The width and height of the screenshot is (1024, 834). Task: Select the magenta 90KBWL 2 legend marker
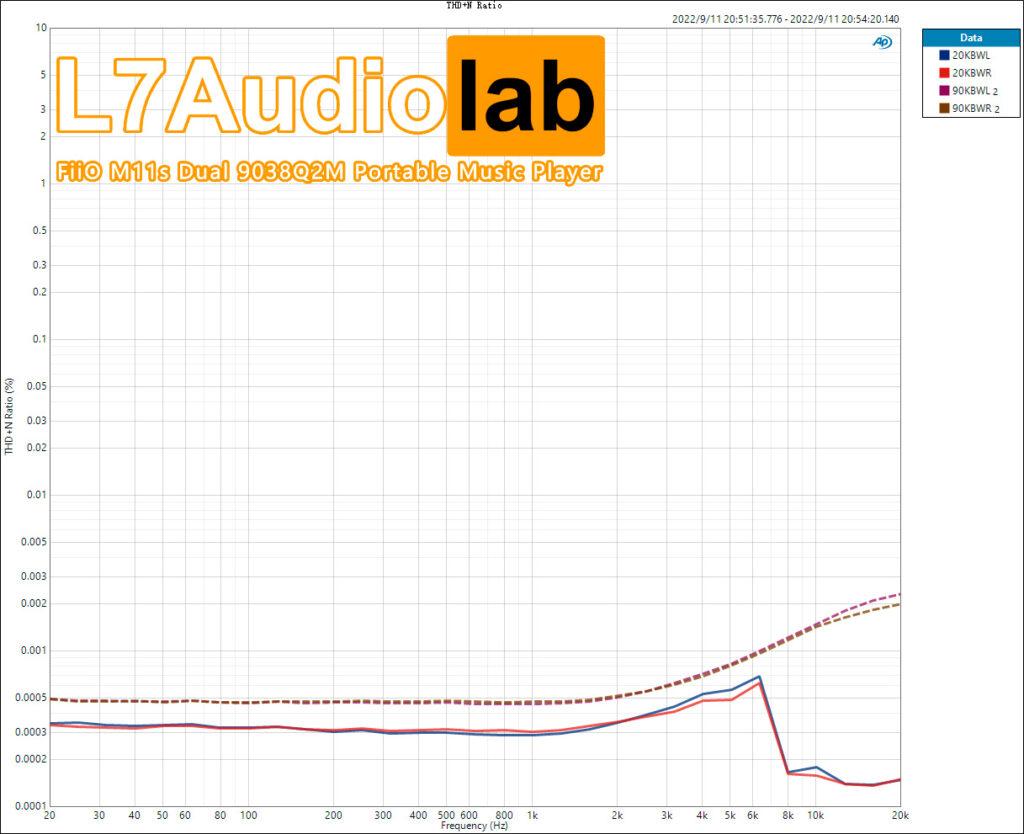pyautogui.click(x=944, y=90)
